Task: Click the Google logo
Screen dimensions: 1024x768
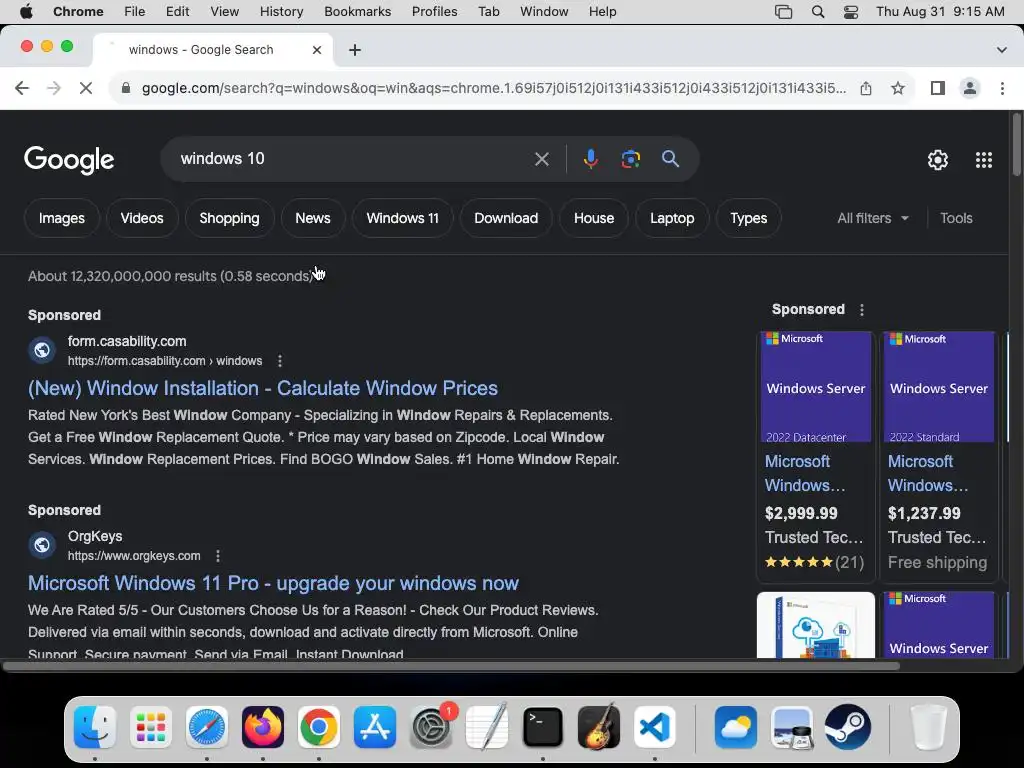Action: coord(69,160)
